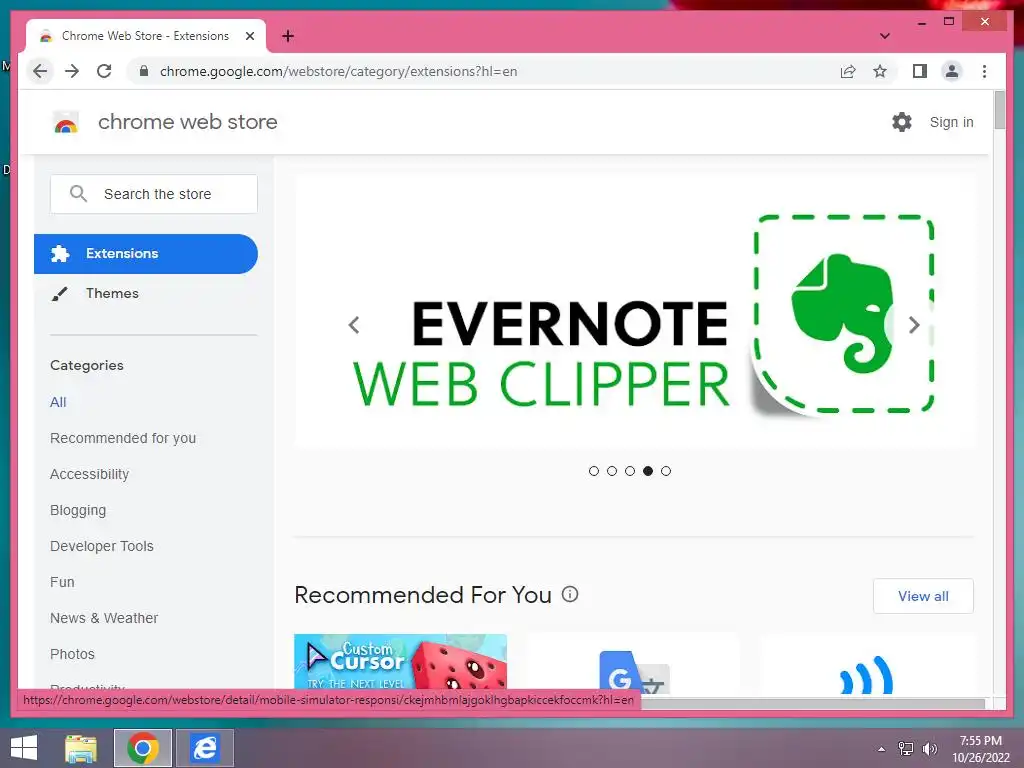Open the News & Weather category
The image size is (1024, 768).
pyautogui.click(x=104, y=618)
